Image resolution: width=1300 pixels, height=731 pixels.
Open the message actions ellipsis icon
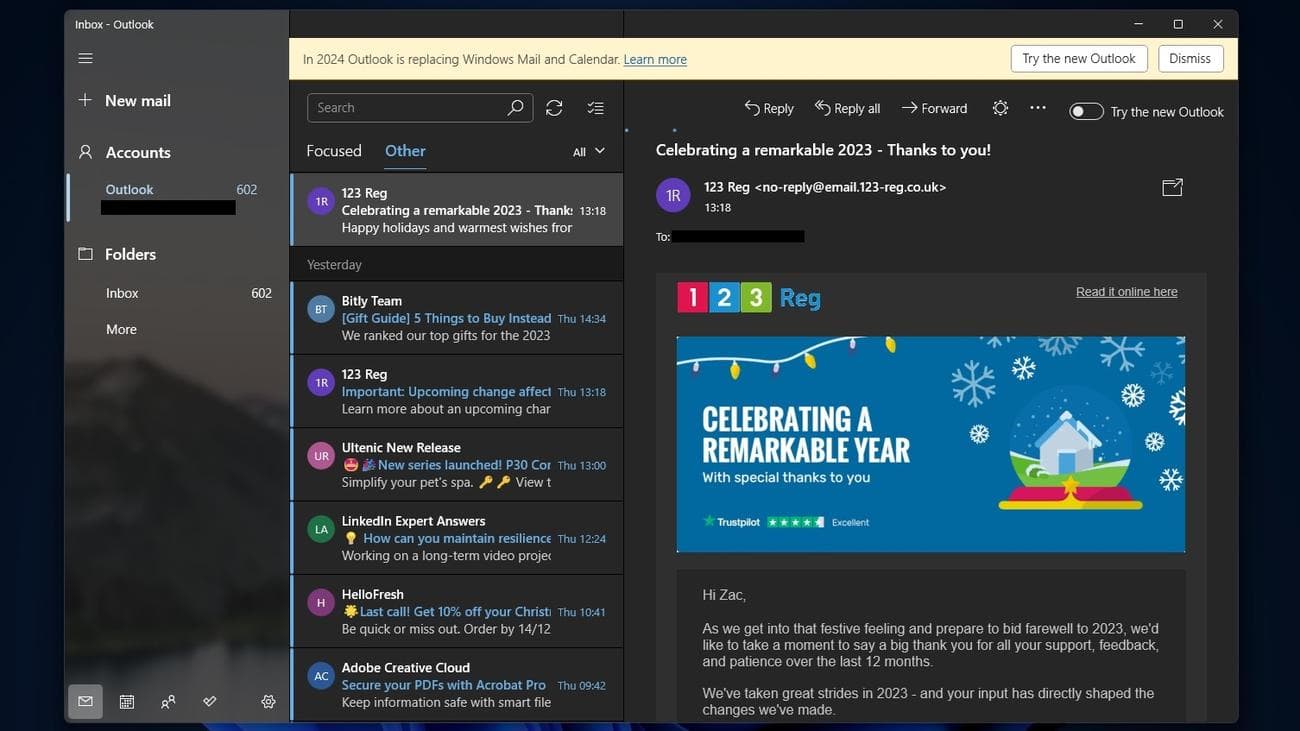pos(1037,107)
